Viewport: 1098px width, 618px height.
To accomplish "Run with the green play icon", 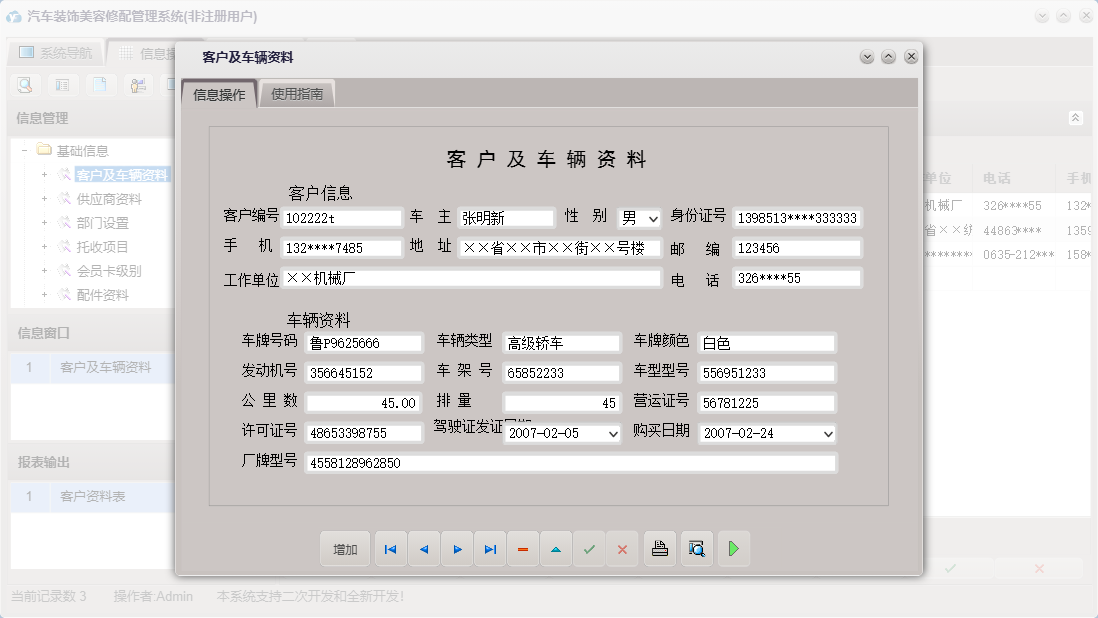I will [733, 548].
